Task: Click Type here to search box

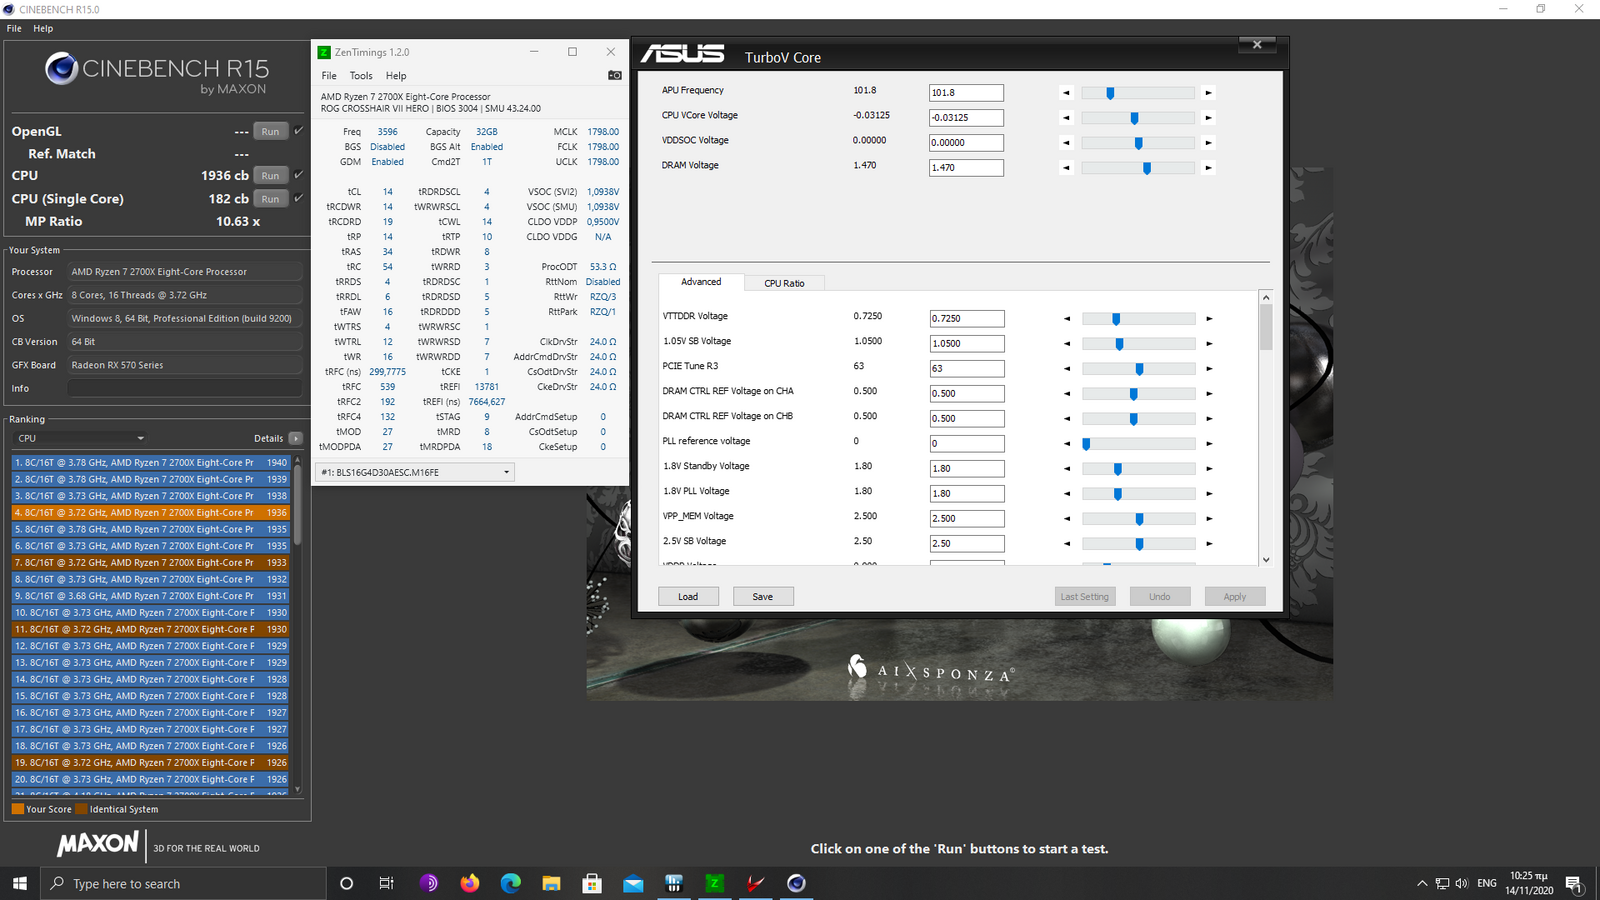Action: pyautogui.click(x=184, y=883)
